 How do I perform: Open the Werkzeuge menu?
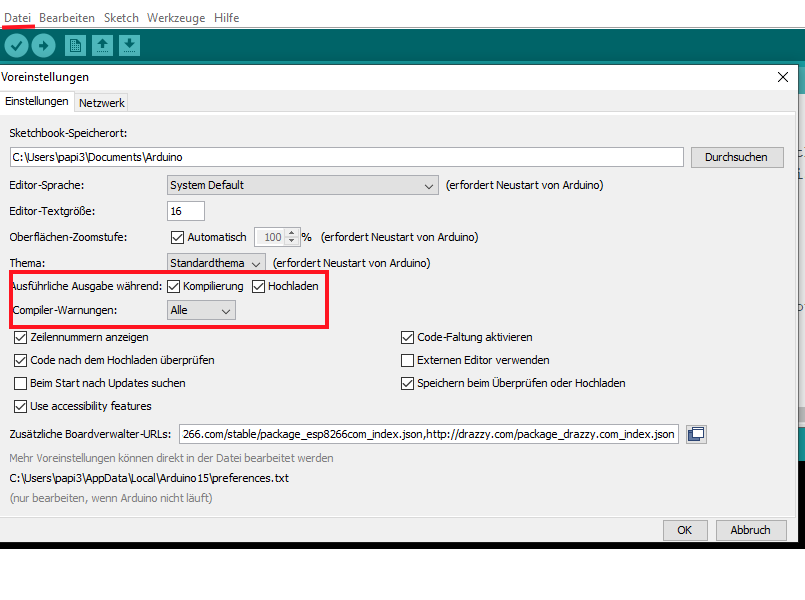(177, 18)
